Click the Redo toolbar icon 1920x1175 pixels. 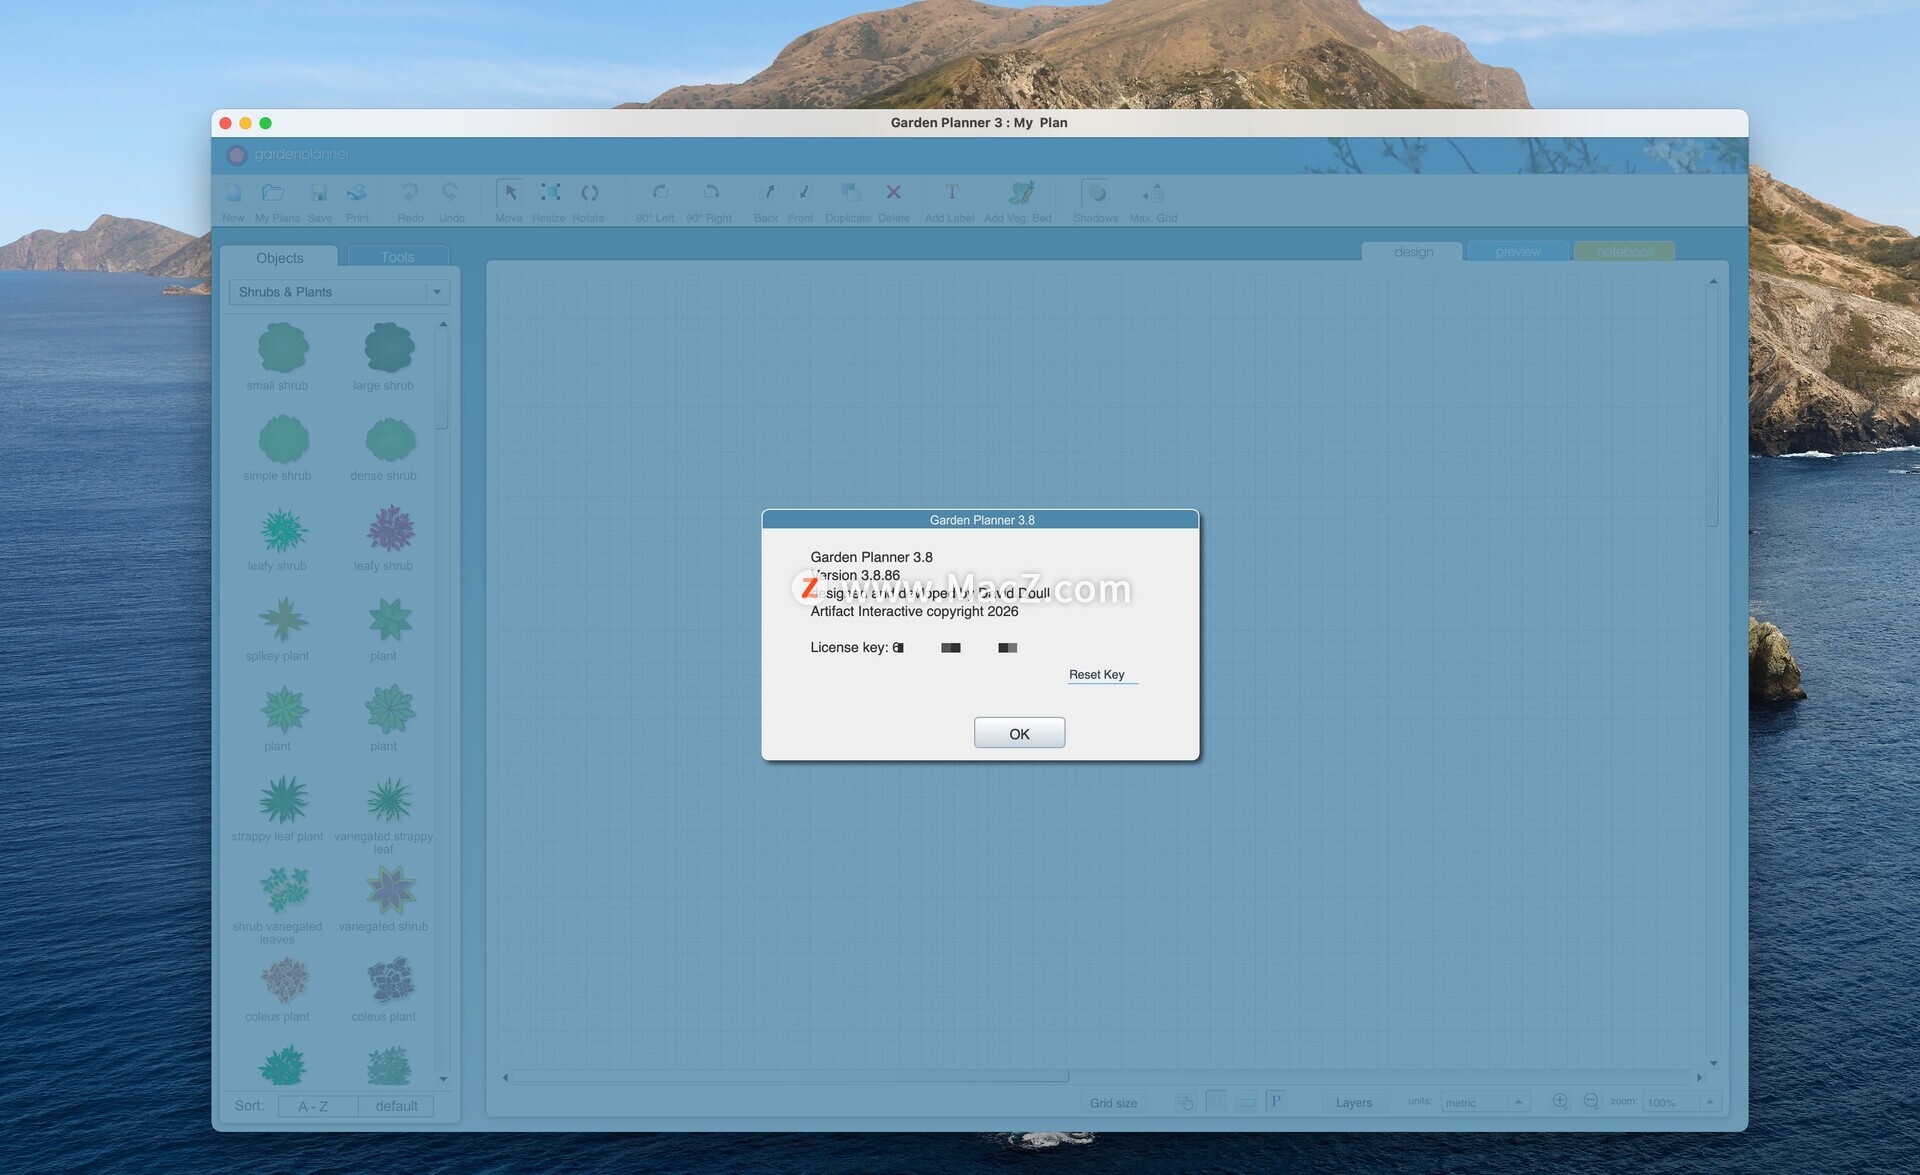[410, 193]
